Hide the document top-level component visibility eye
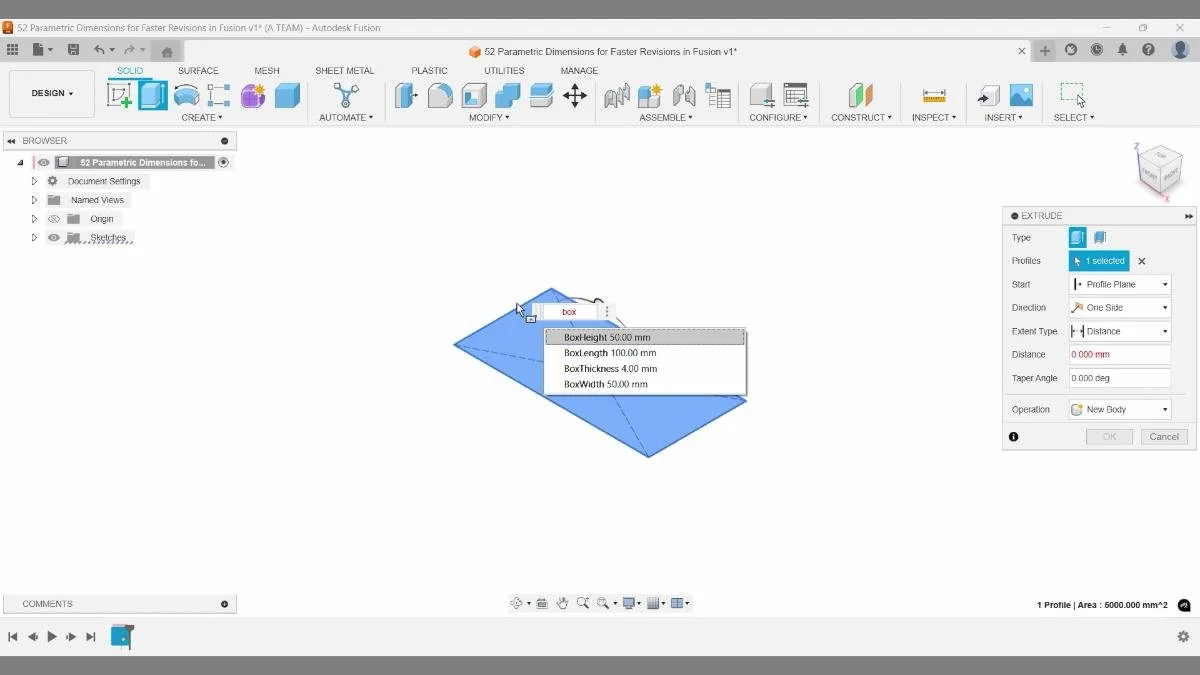The width and height of the screenshot is (1200, 675). (42, 162)
